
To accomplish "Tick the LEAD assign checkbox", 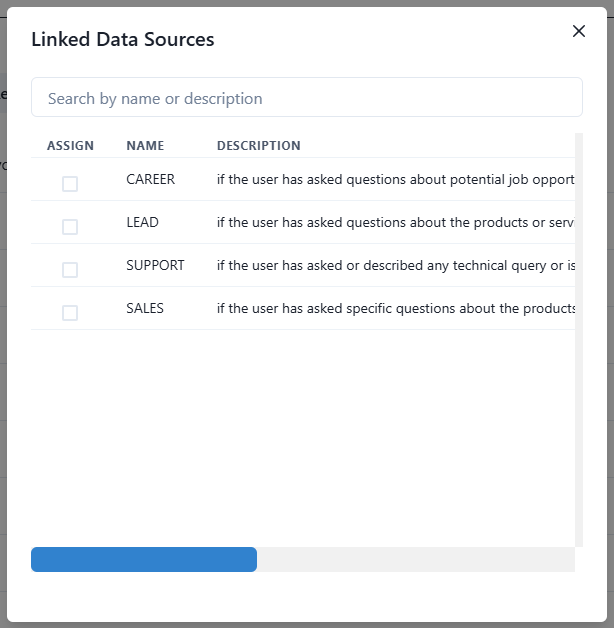I will pos(70,227).
